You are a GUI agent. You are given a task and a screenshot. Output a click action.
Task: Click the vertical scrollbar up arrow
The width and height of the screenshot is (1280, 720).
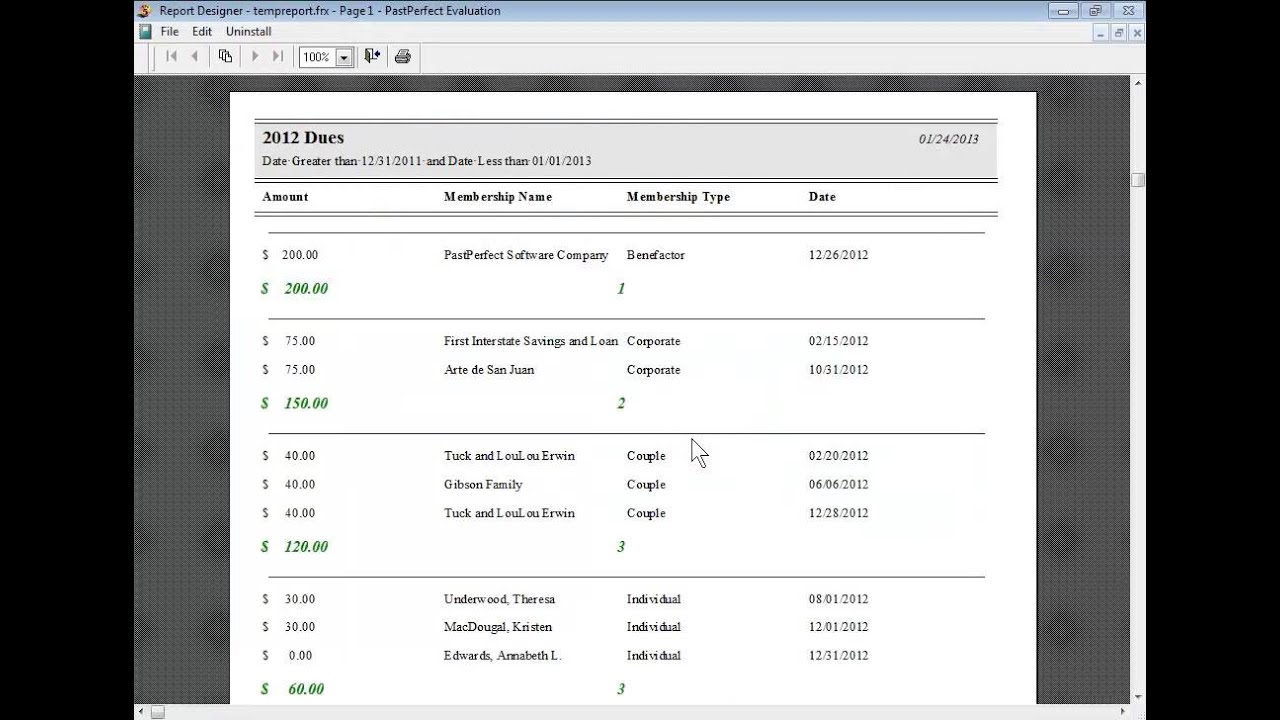tap(1138, 84)
